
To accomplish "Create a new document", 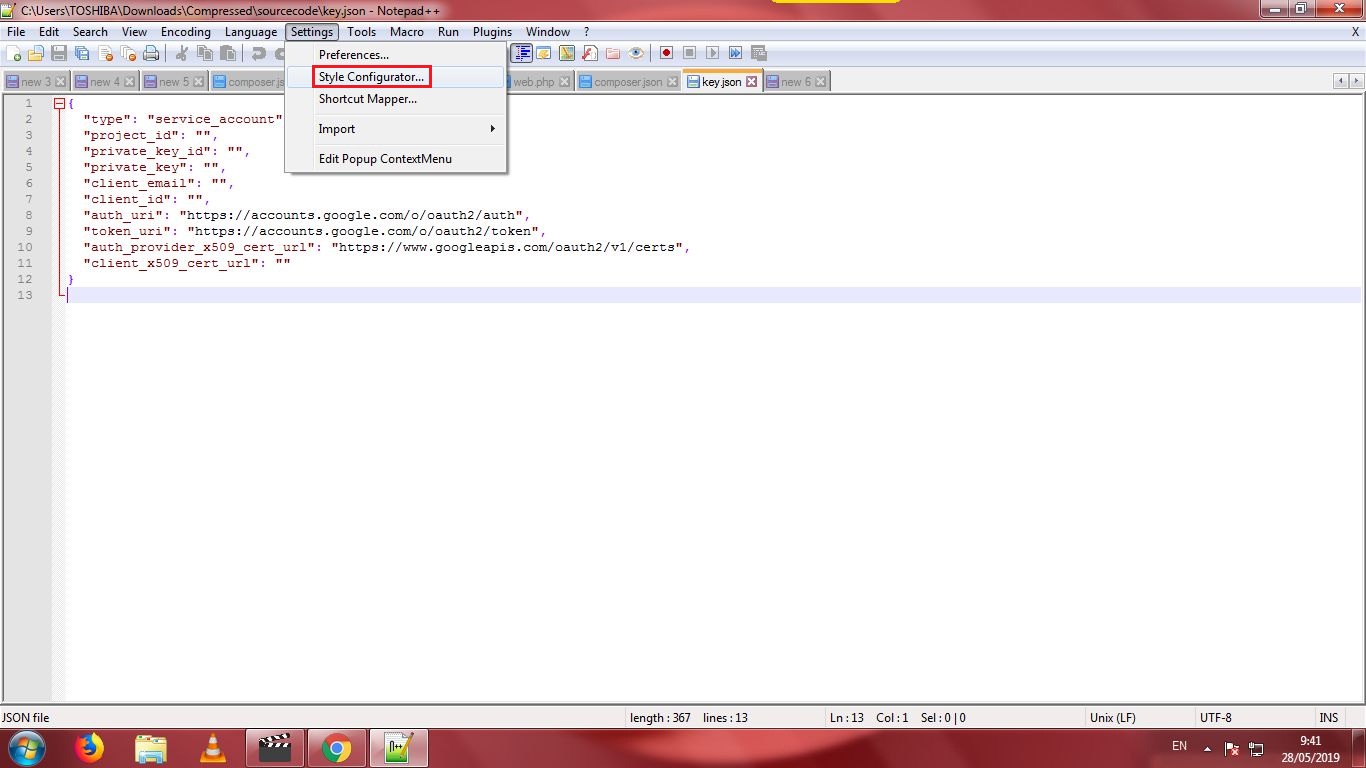I will click(13, 53).
